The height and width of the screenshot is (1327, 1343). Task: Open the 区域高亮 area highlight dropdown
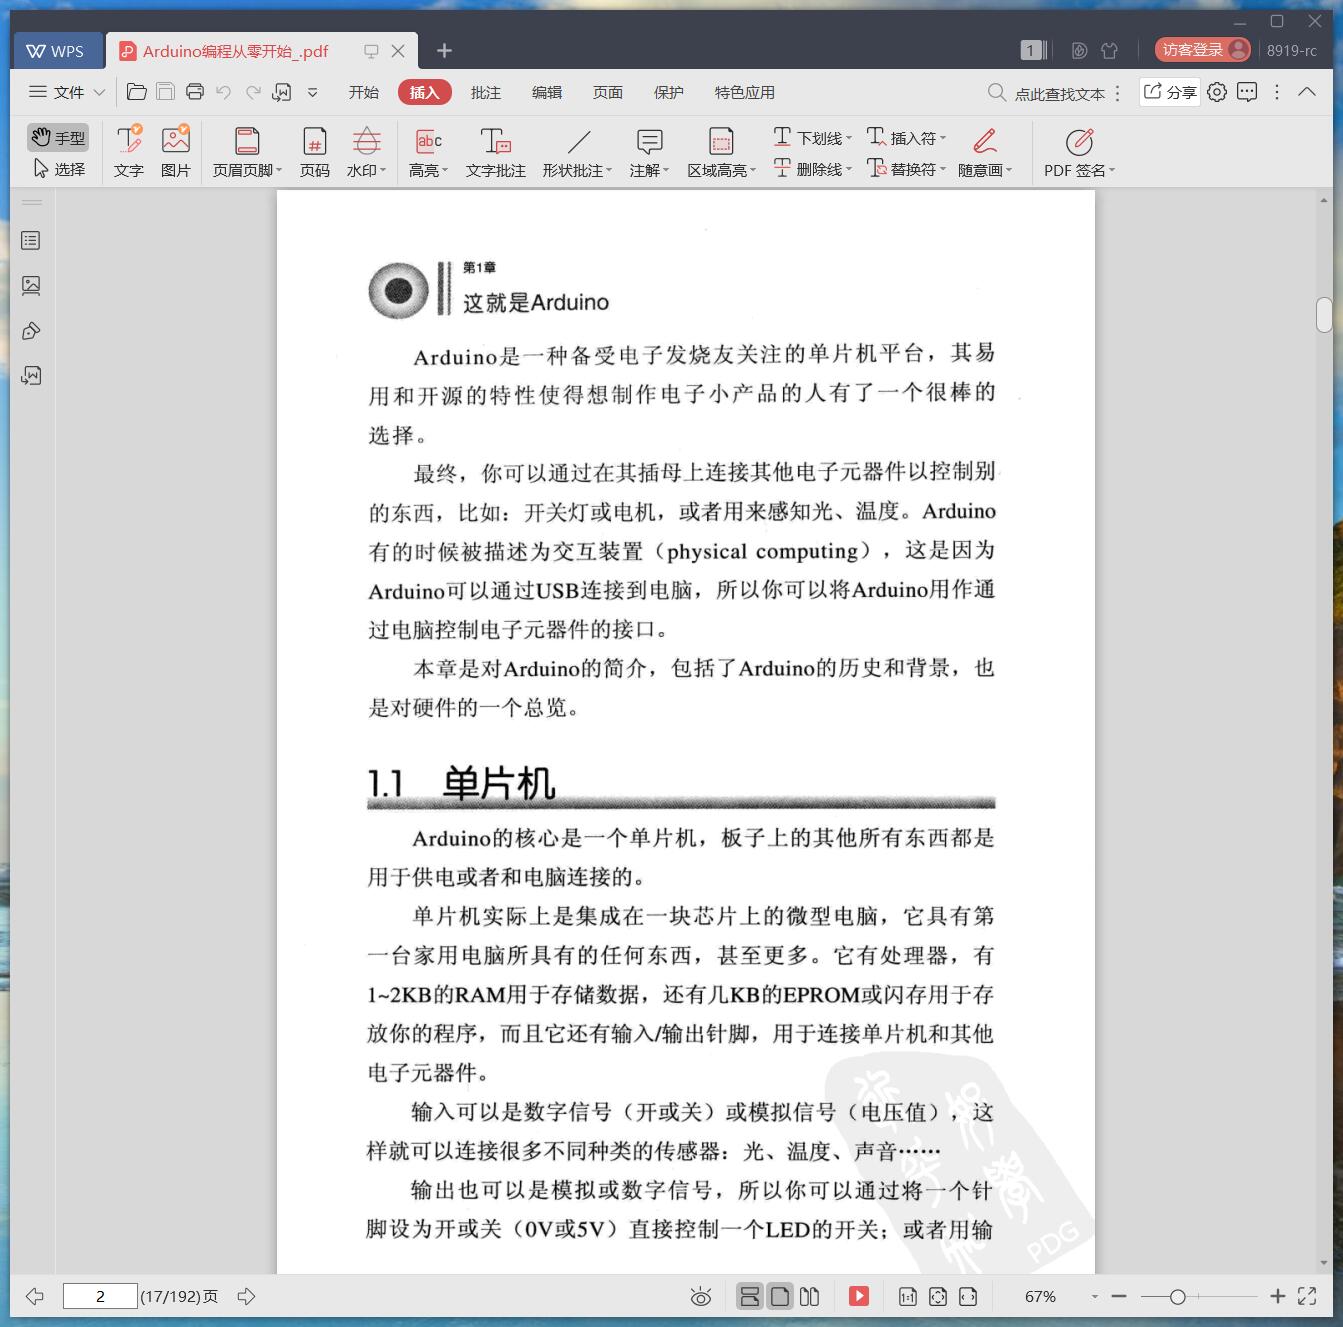pyautogui.click(x=721, y=151)
